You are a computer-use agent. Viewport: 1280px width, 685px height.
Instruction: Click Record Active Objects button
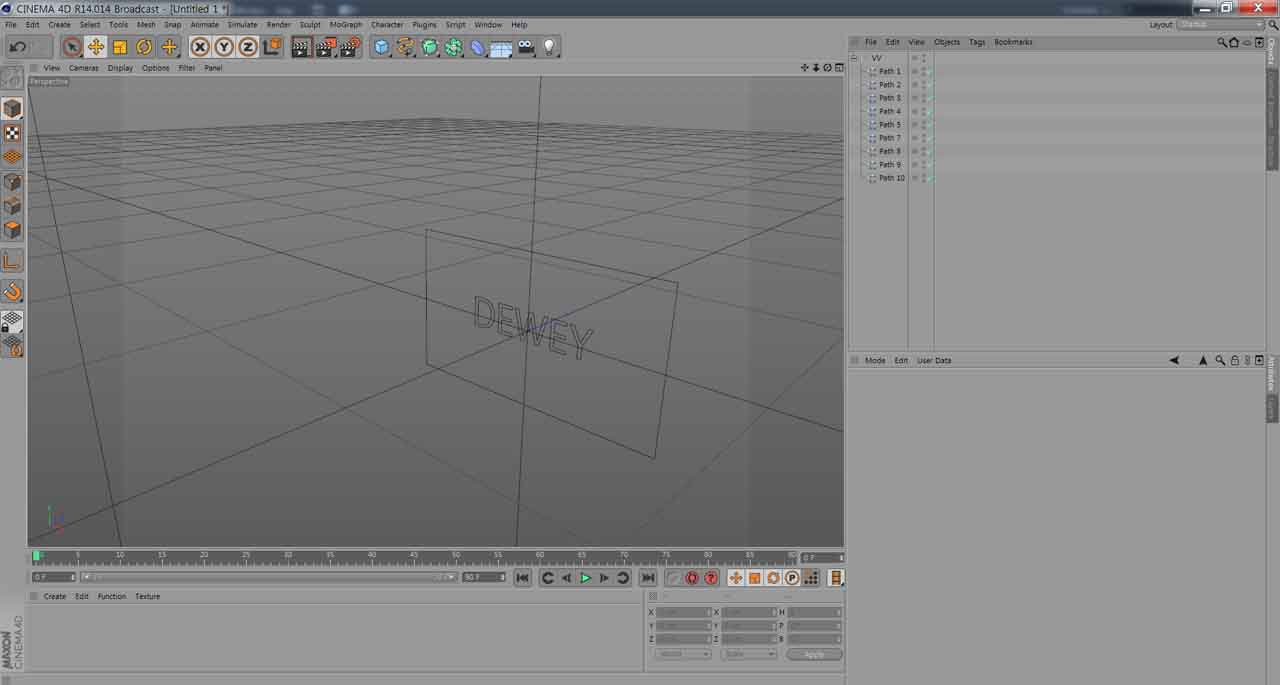[x=673, y=578]
